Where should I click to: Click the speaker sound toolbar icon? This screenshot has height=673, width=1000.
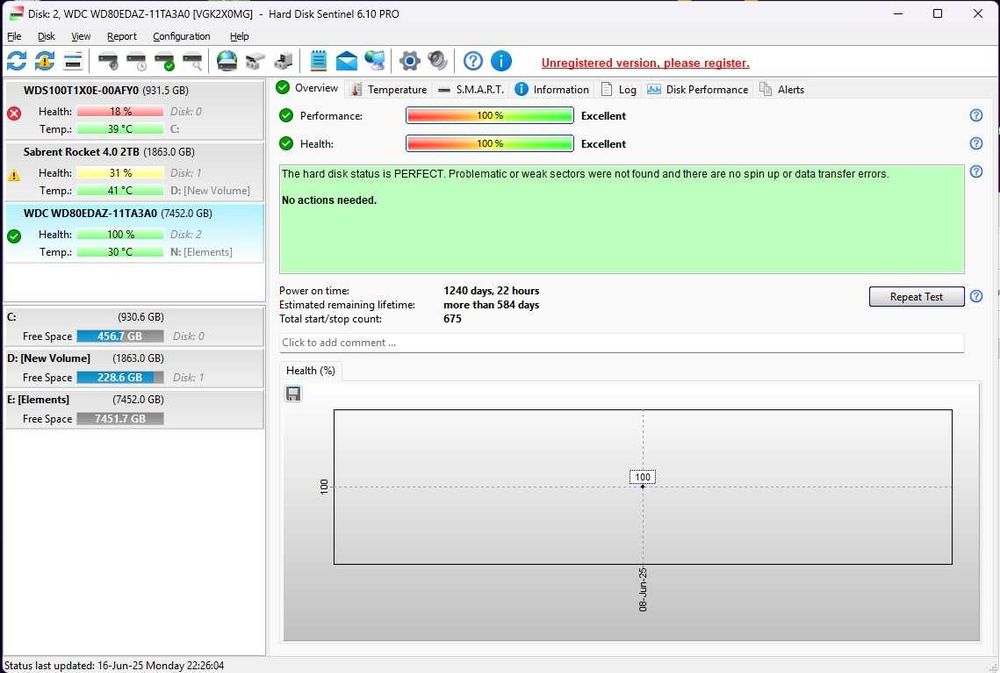(x=438, y=61)
